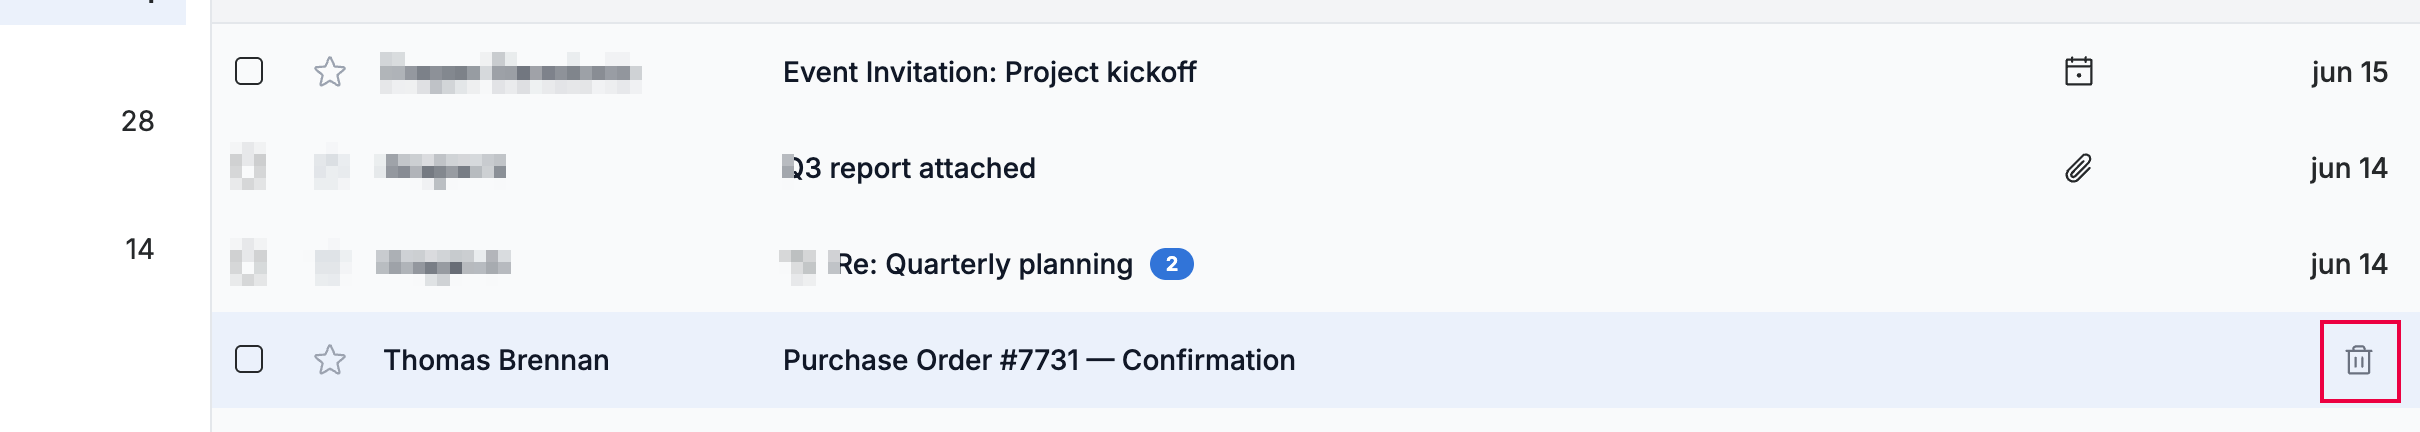Select the sidebar folder showing 28 unread
The height and width of the screenshot is (432, 2420).
(x=138, y=121)
